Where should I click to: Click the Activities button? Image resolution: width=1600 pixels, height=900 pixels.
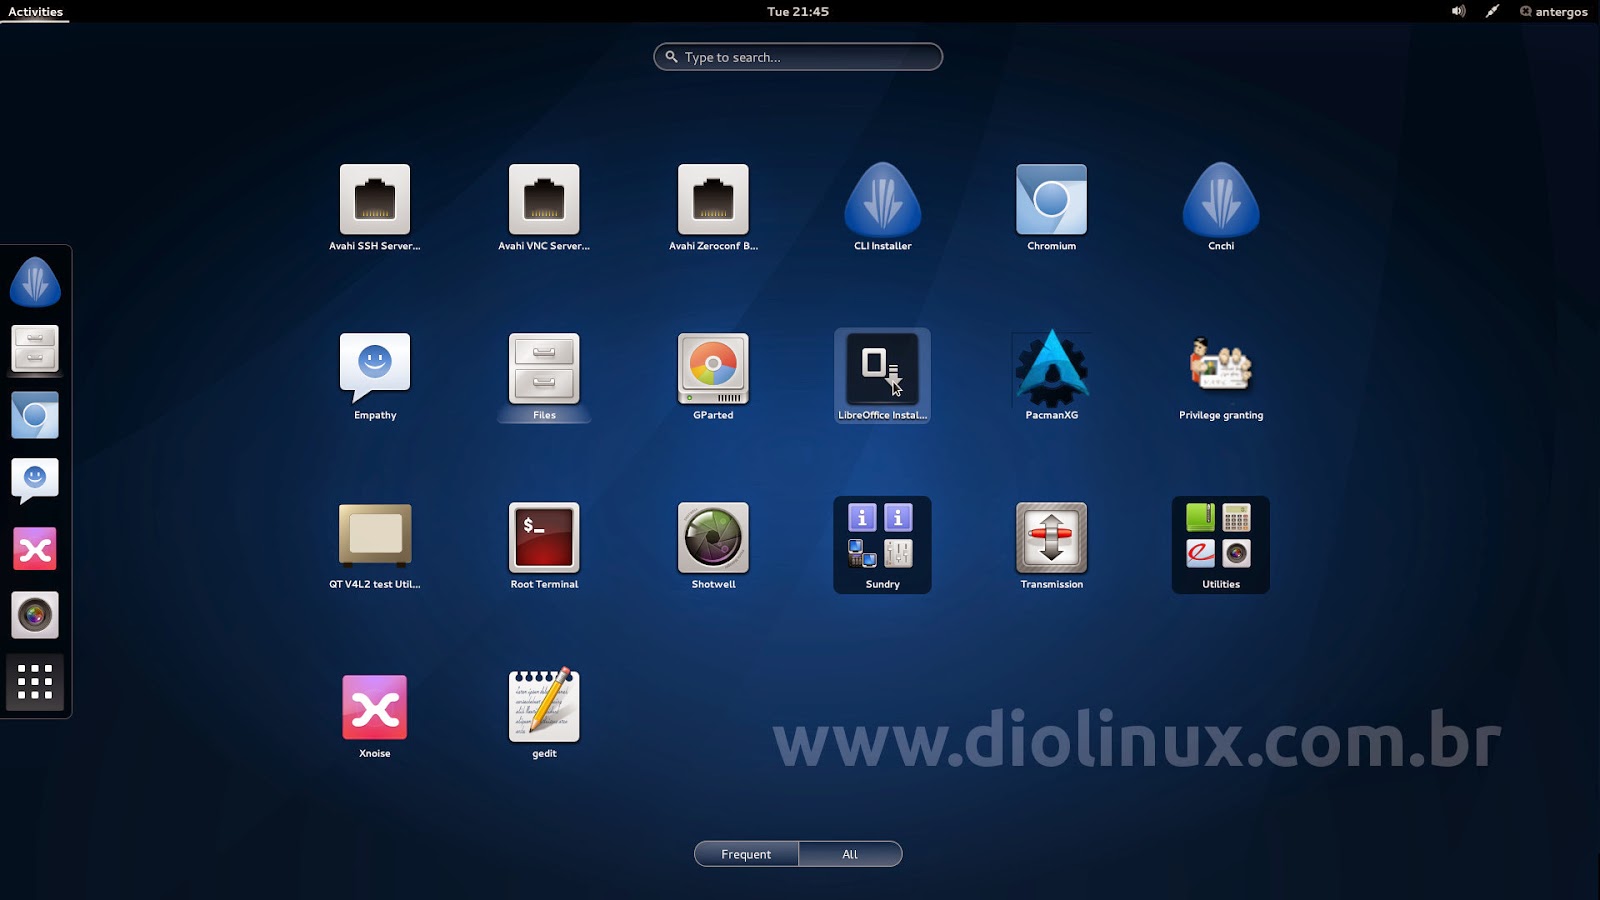35,11
